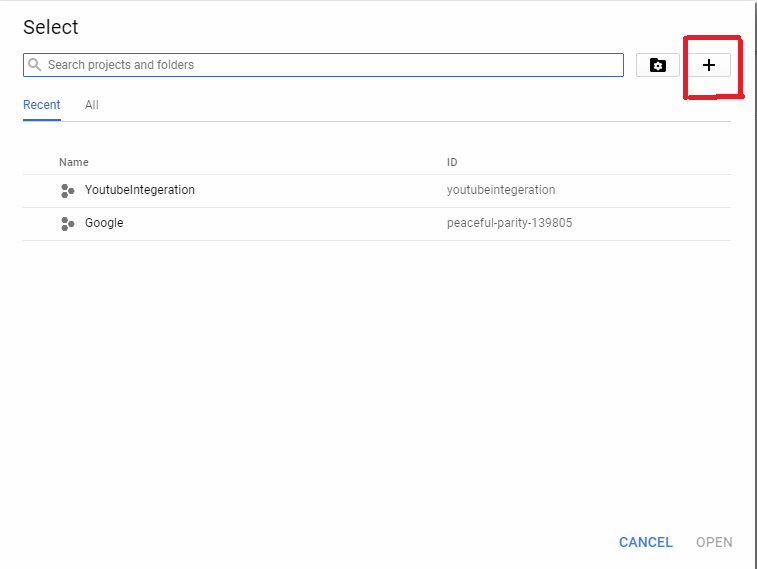Select the YoutubeIntegeration project name
Viewport: 757px width, 569px height.
pyautogui.click(x=140, y=190)
